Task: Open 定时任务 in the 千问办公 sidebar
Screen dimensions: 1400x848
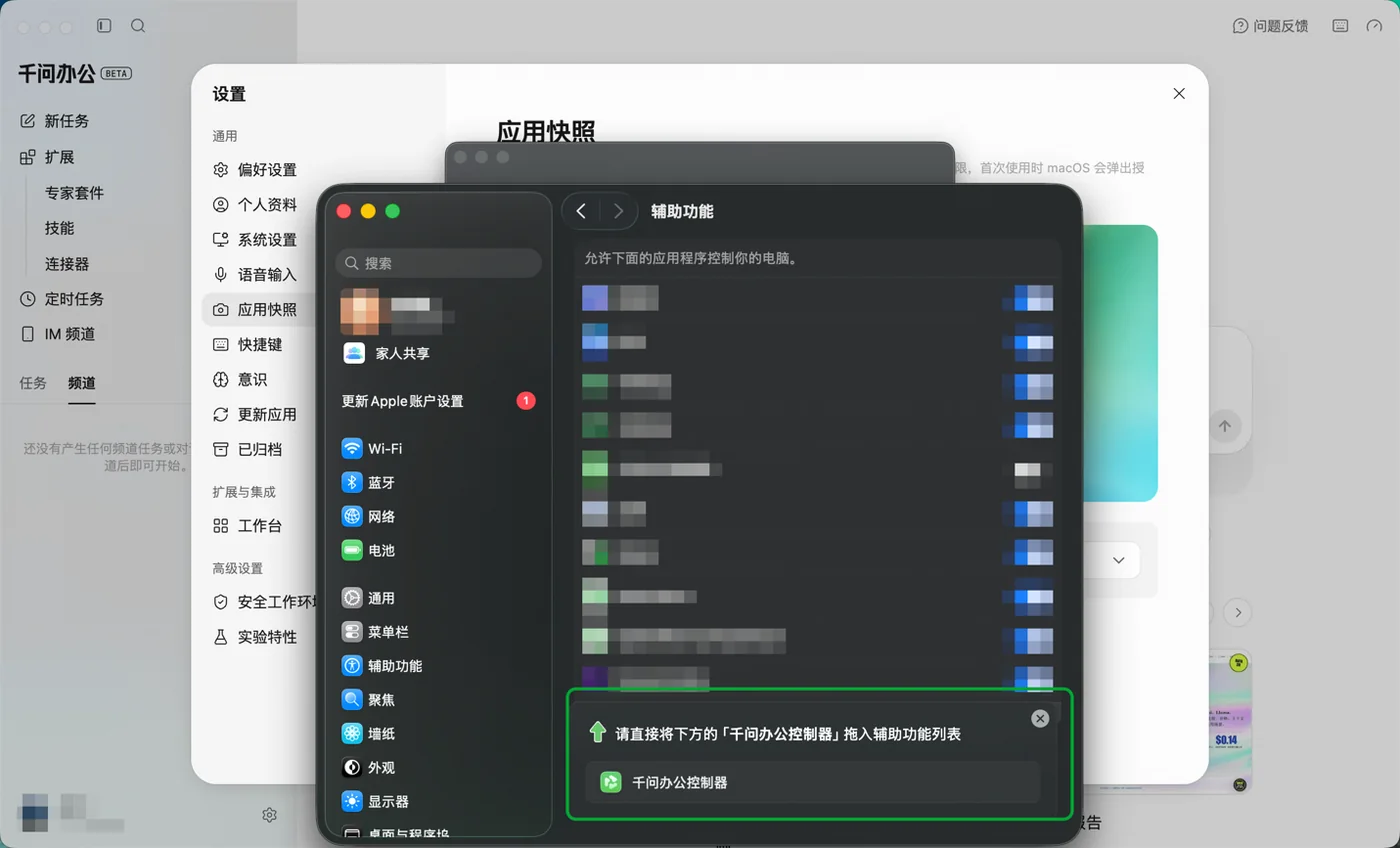Action: tap(62, 299)
